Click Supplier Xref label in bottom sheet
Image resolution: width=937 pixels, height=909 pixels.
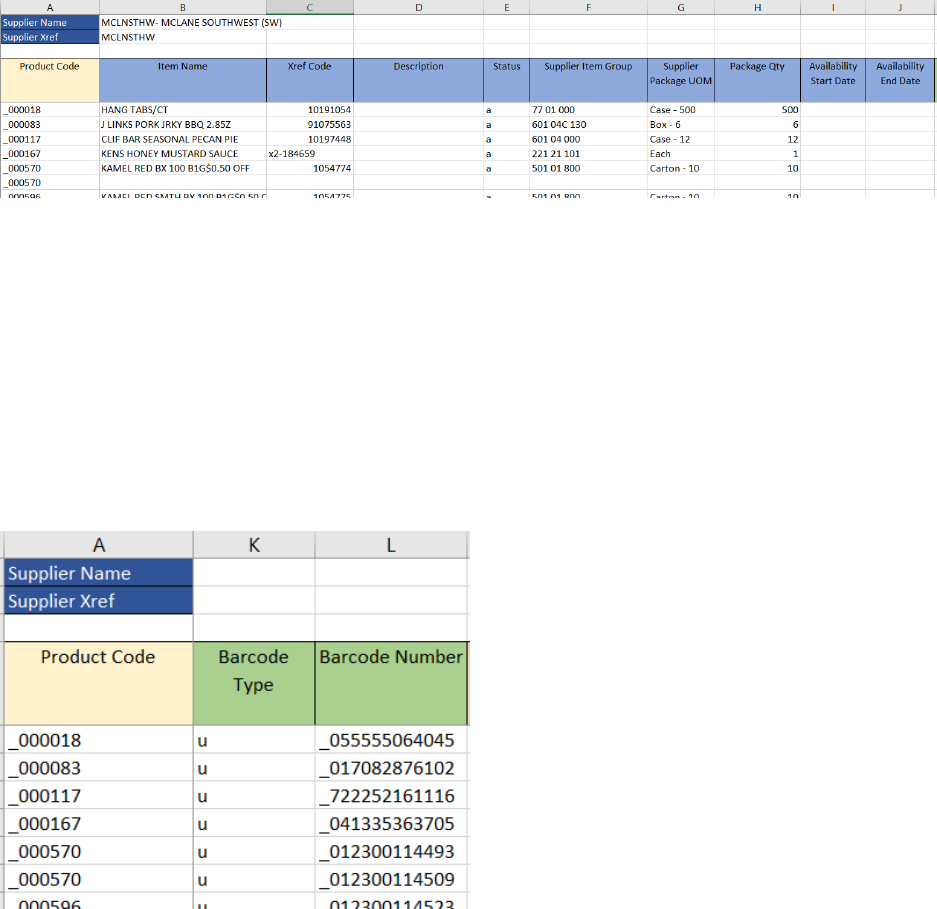[99, 601]
